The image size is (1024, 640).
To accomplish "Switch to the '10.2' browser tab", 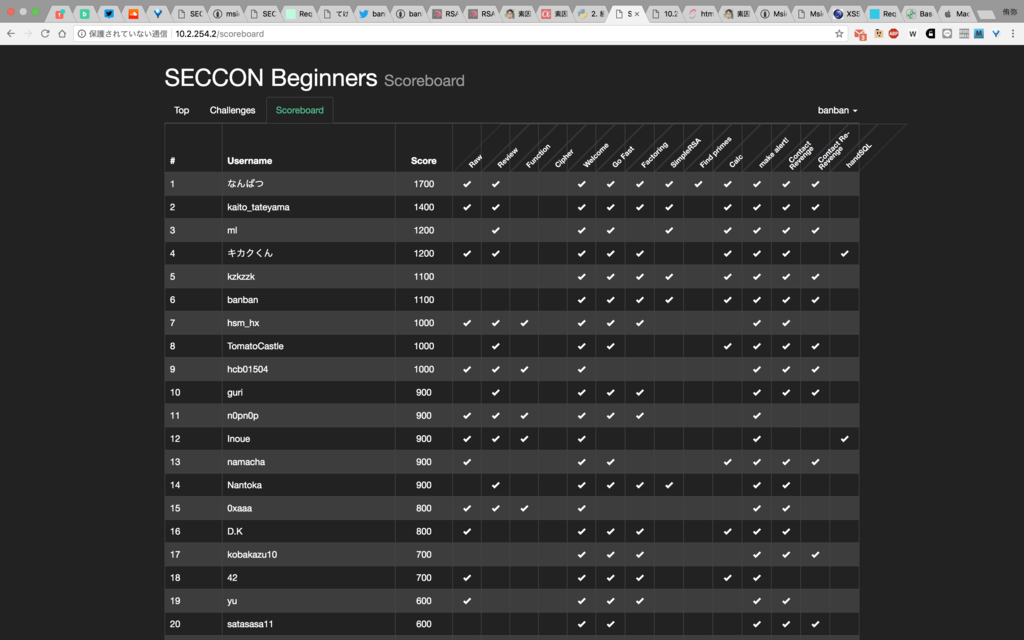I will point(664,13).
